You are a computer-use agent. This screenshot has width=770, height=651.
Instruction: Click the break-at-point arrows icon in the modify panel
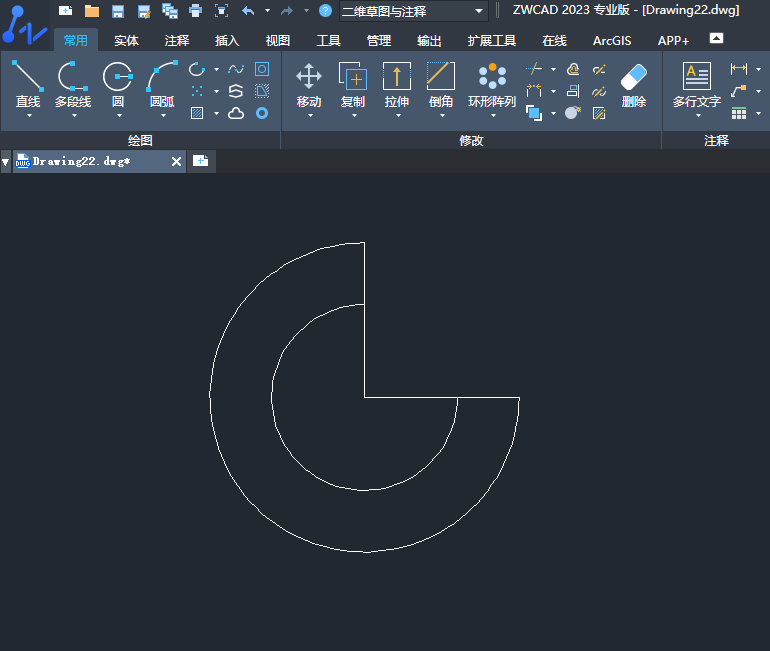[x=534, y=91]
